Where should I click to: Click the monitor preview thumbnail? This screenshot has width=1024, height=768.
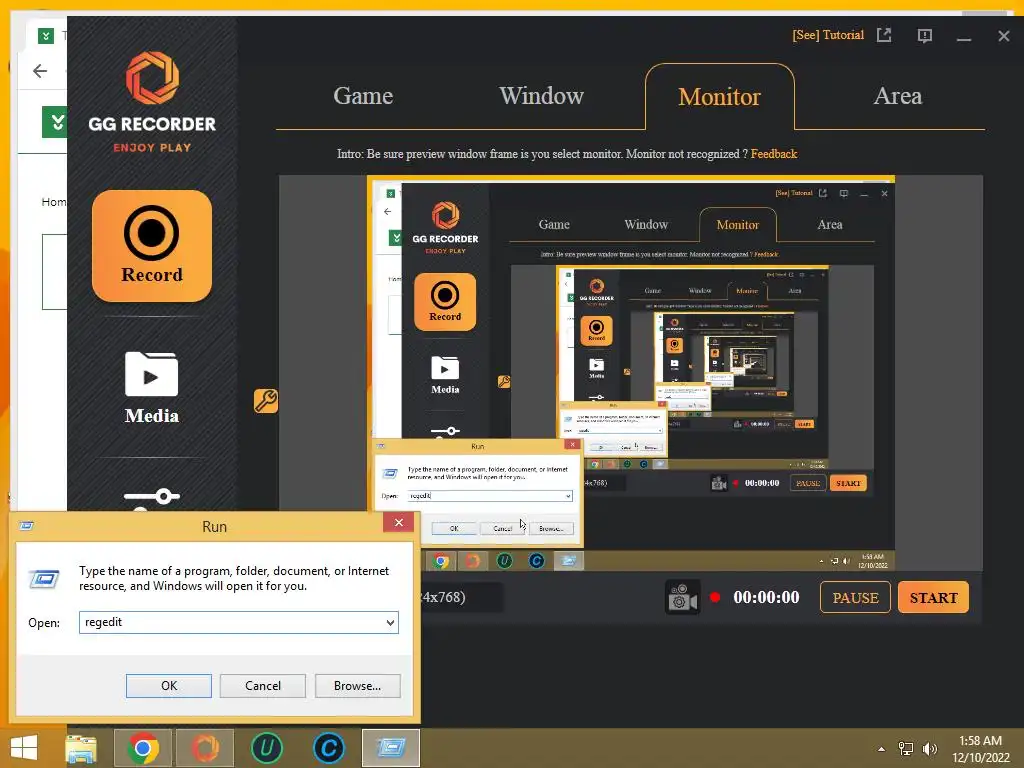pyautogui.click(x=631, y=373)
